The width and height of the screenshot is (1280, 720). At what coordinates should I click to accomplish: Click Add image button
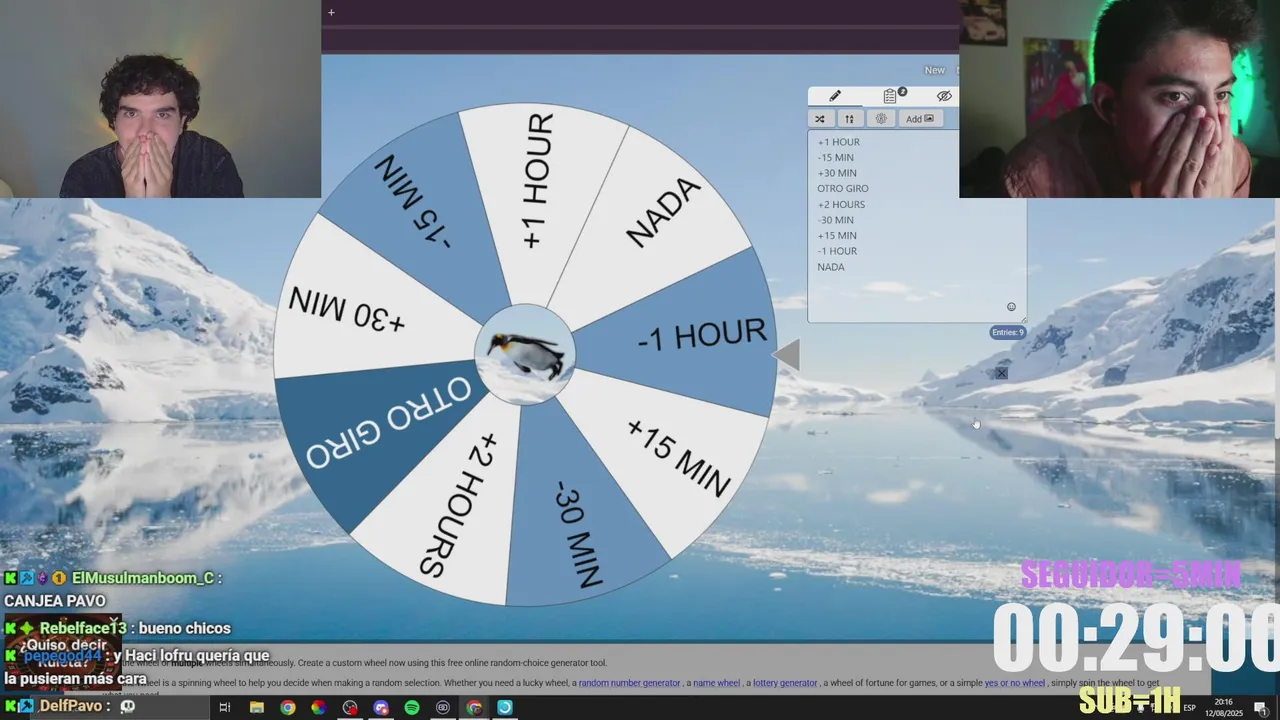point(919,119)
